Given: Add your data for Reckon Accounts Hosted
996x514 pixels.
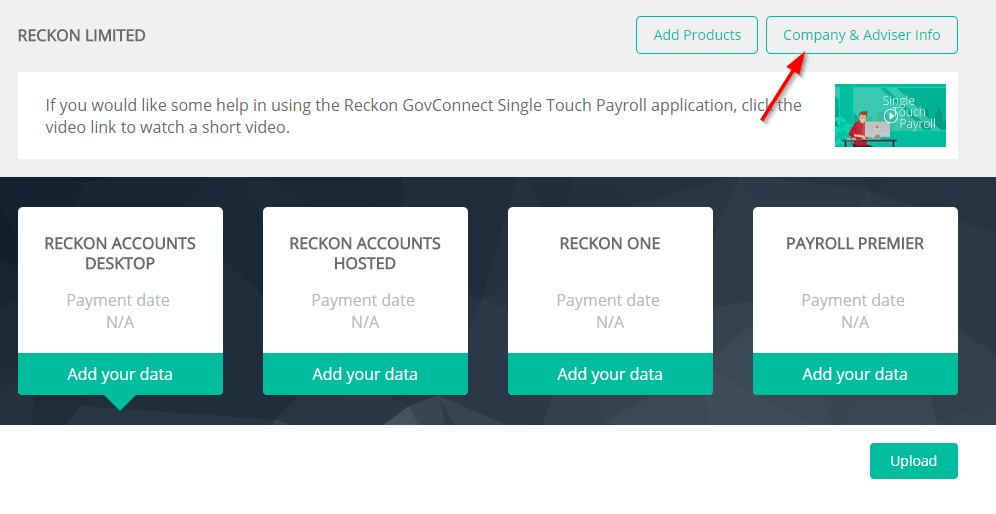Looking at the screenshot, I should [365, 374].
